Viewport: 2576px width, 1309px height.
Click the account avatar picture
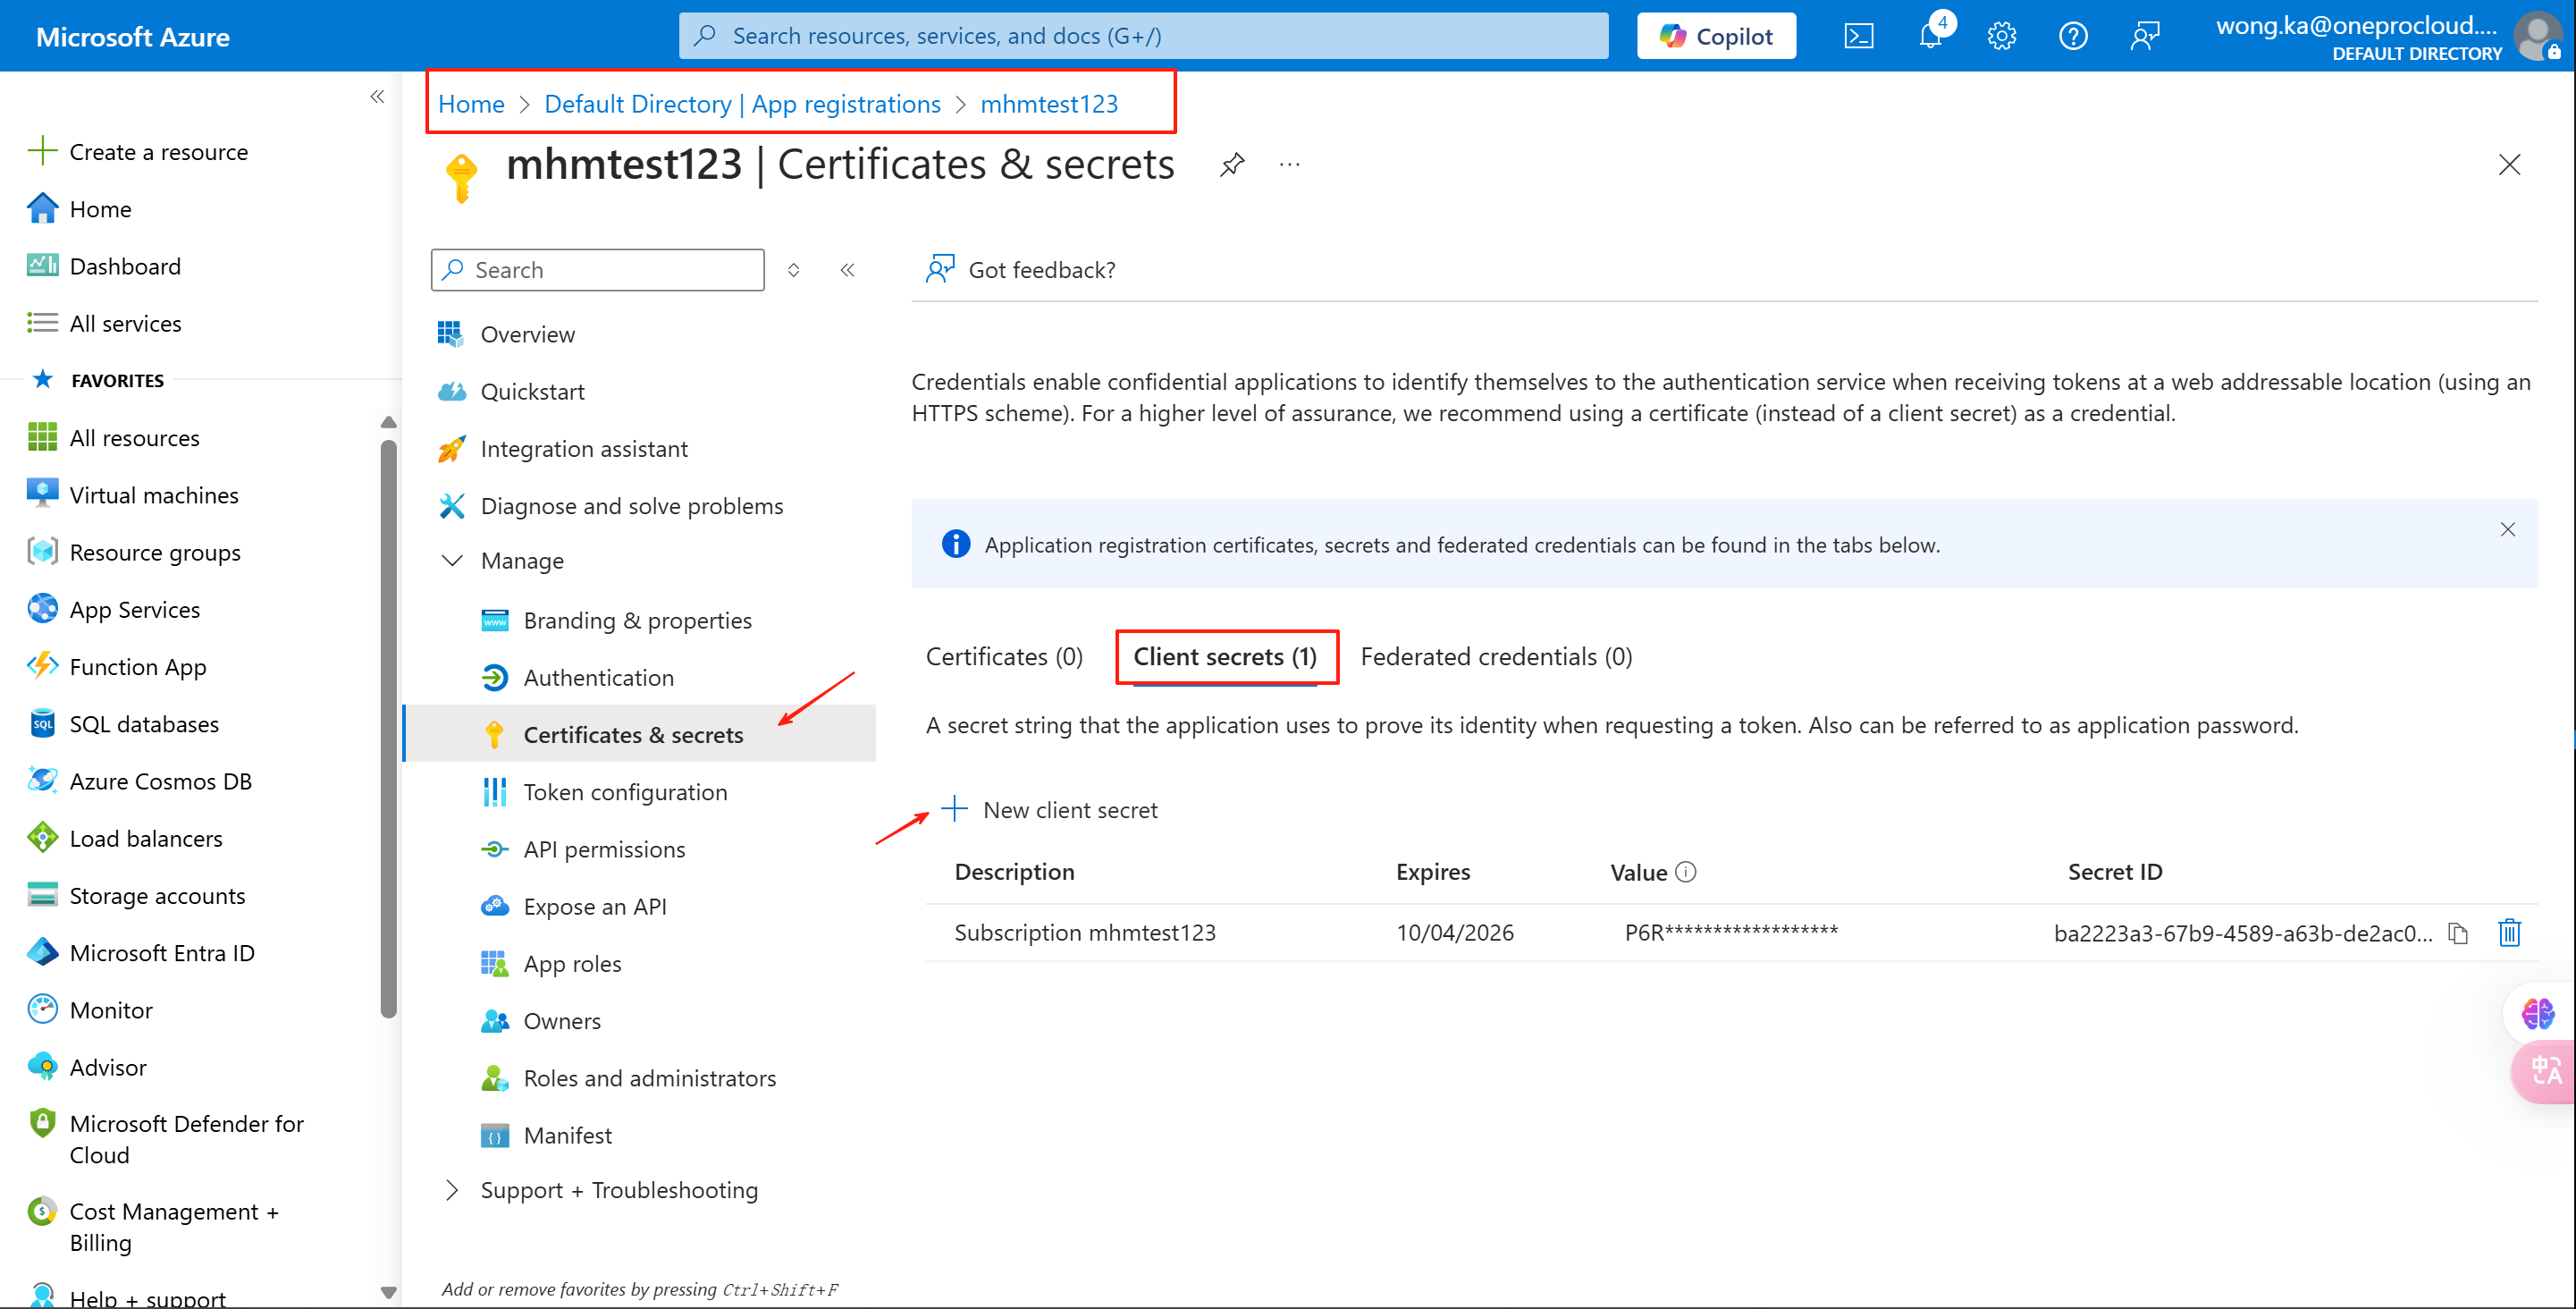point(2538,37)
